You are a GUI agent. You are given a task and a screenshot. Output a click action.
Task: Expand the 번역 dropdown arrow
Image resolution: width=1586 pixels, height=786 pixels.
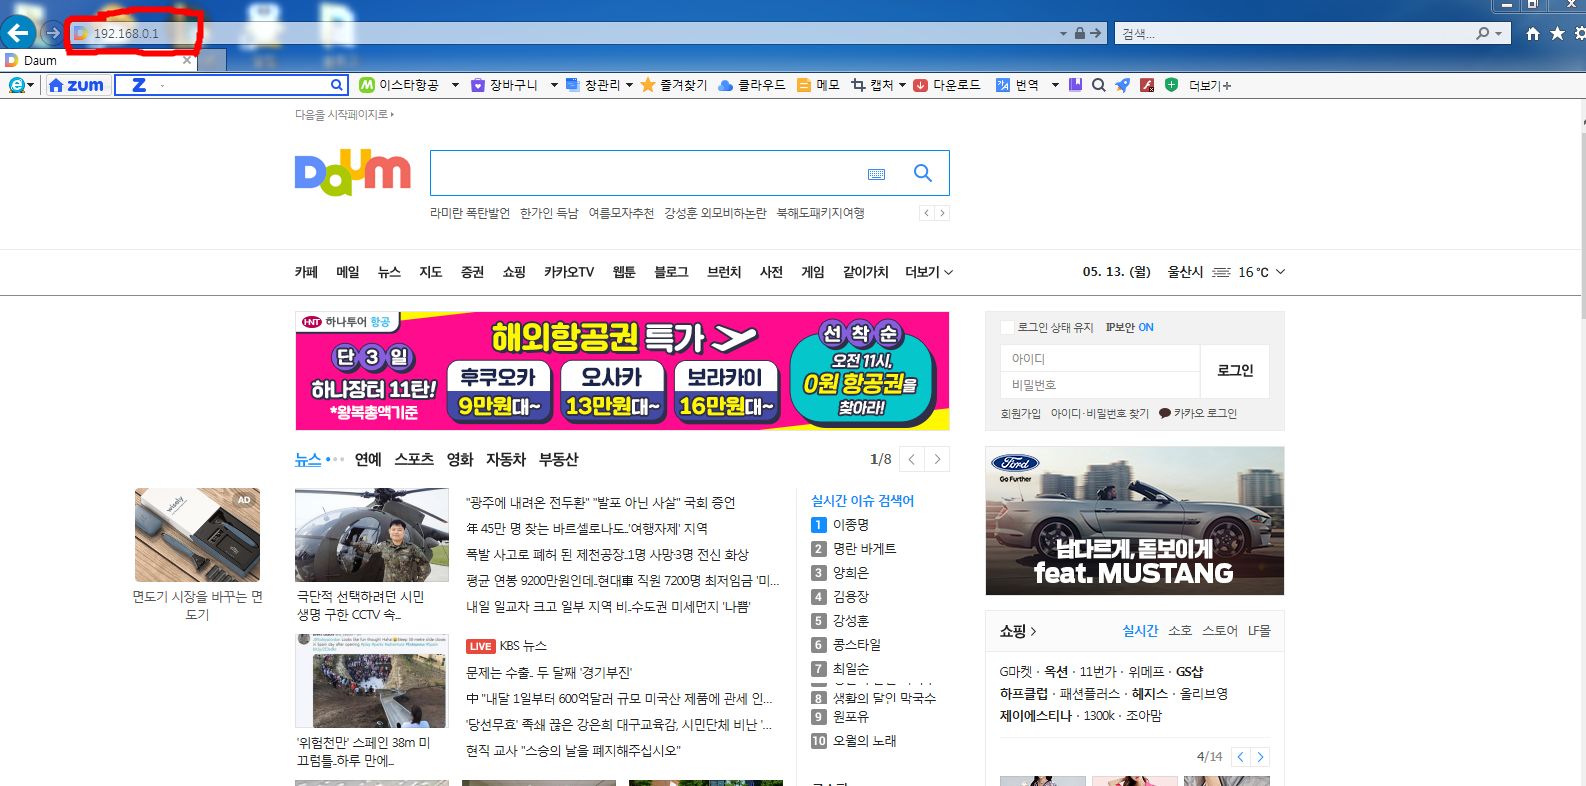[x=1055, y=85]
